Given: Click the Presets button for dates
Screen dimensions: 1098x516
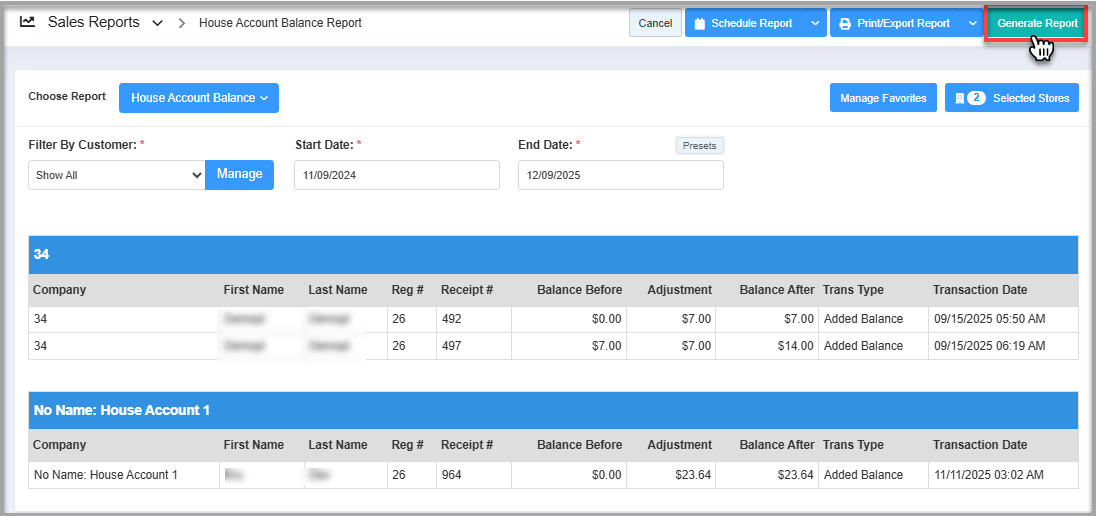Looking at the screenshot, I should (x=699, y=146).
